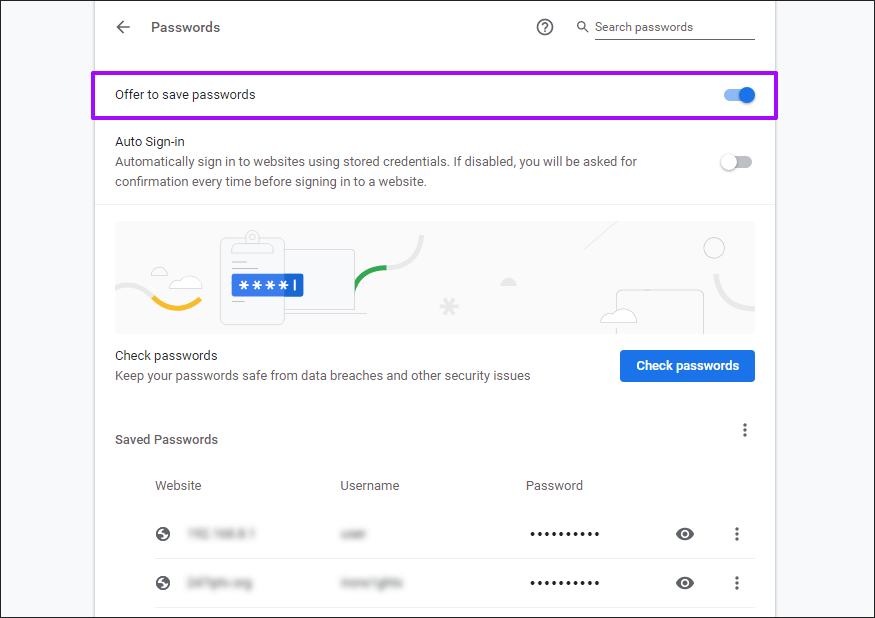Show password for the first saved entry
This screenshot has width=875, height=618.
tap(685, 534)
